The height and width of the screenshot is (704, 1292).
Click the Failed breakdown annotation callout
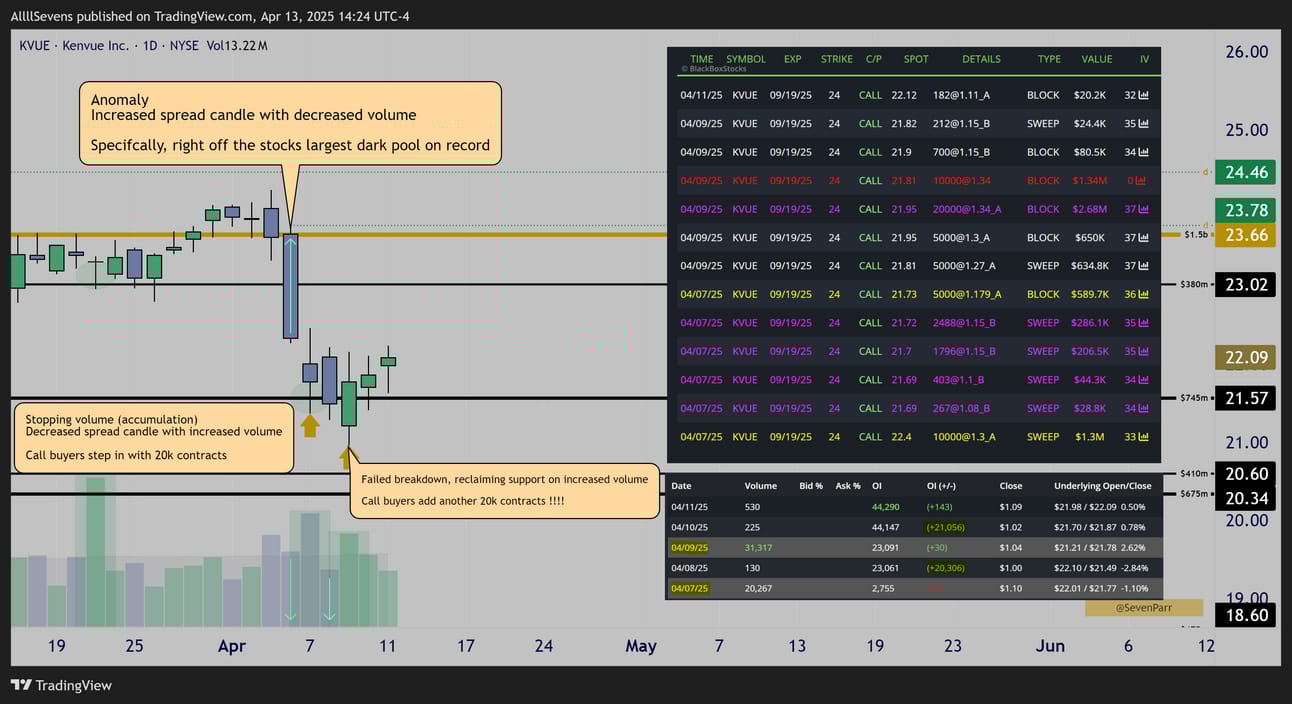pyautogui.click(x=505, y=490)
